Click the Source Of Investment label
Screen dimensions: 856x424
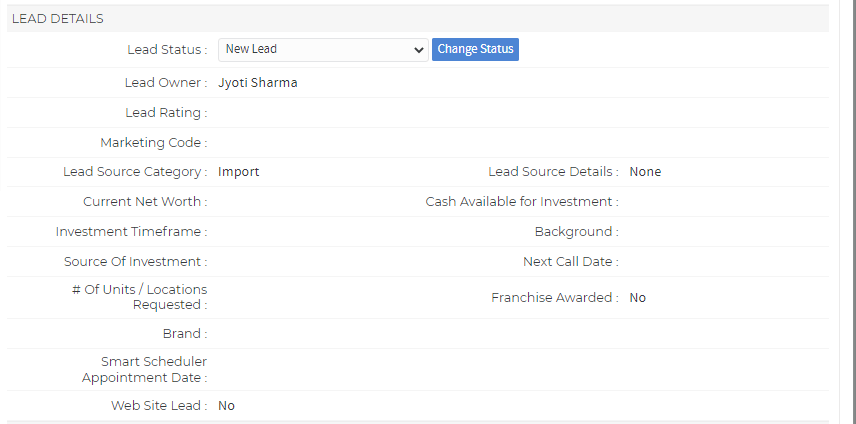(x=135, y=262)
